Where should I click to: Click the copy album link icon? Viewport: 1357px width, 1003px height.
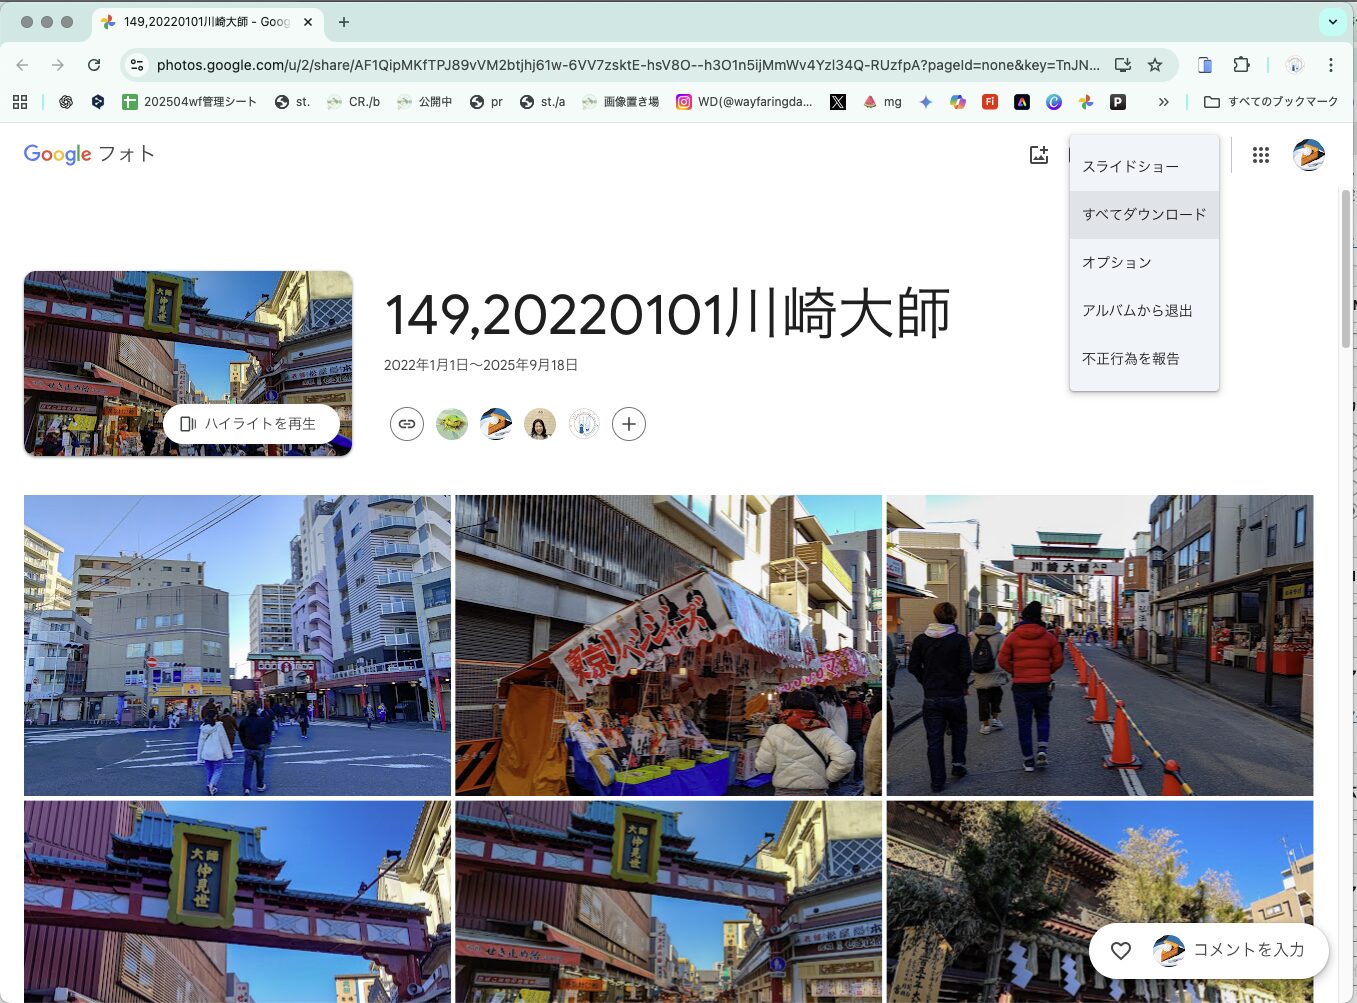click(x=407, y=424)
